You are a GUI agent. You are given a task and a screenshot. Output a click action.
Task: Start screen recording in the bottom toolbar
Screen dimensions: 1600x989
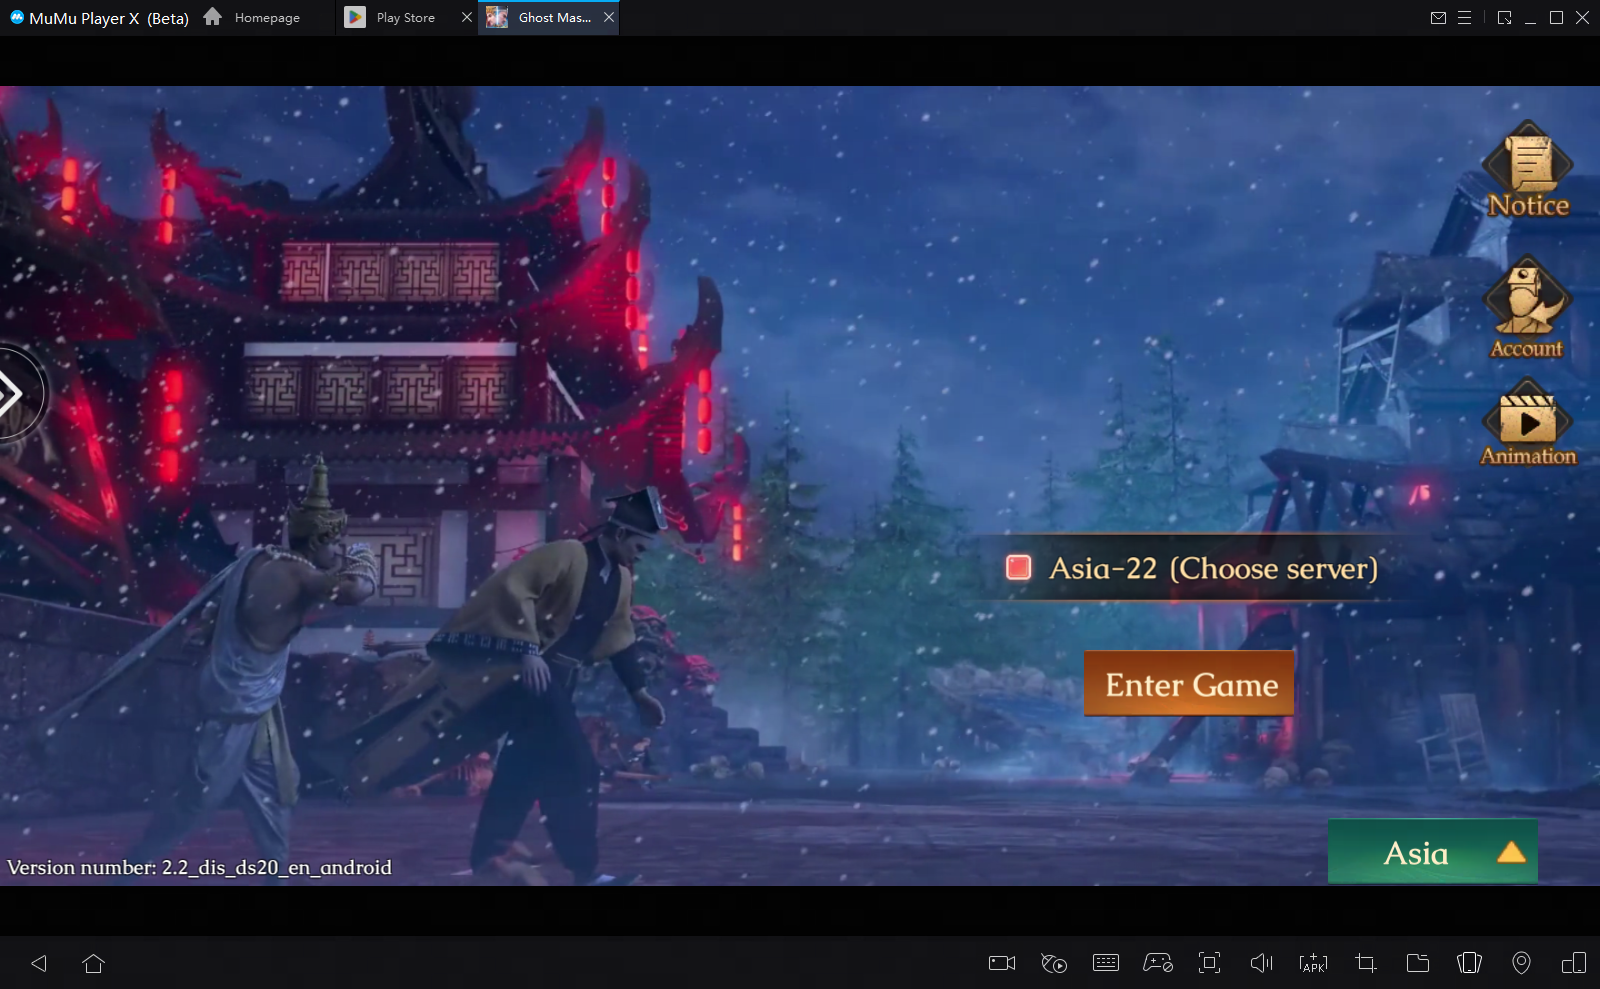(x=1000, y=963)
